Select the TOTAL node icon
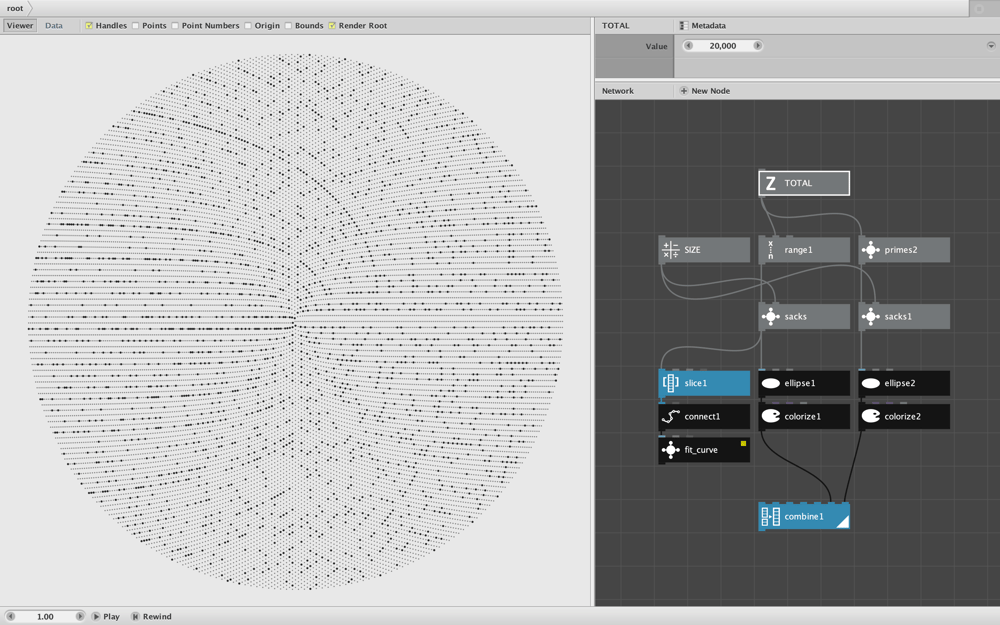The height and width of the screenshot is (625, 1000). point(770,184)
